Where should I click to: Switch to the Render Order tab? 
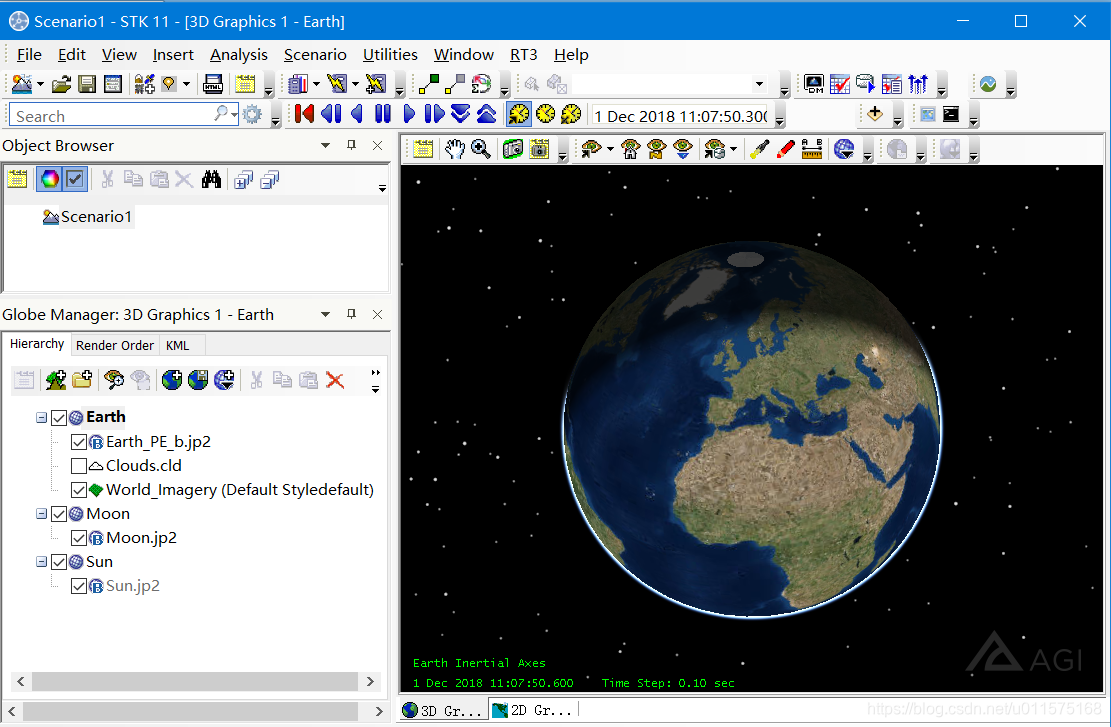tap(115, 345)
